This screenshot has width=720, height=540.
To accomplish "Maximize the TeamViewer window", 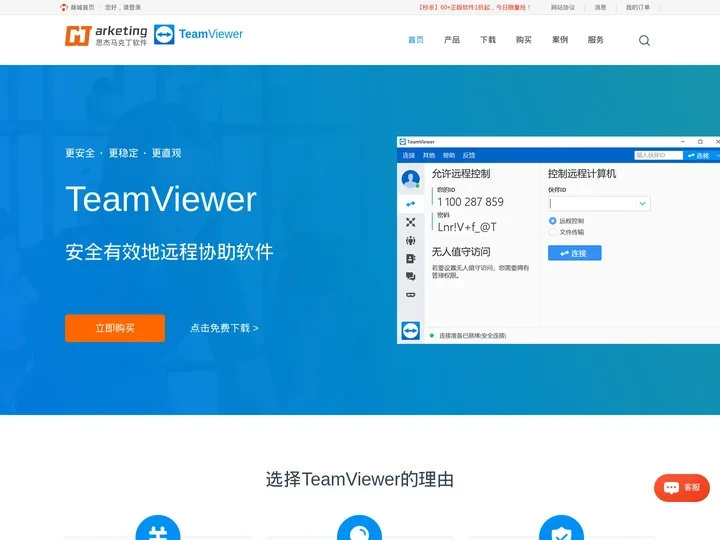I will [700, 142].
